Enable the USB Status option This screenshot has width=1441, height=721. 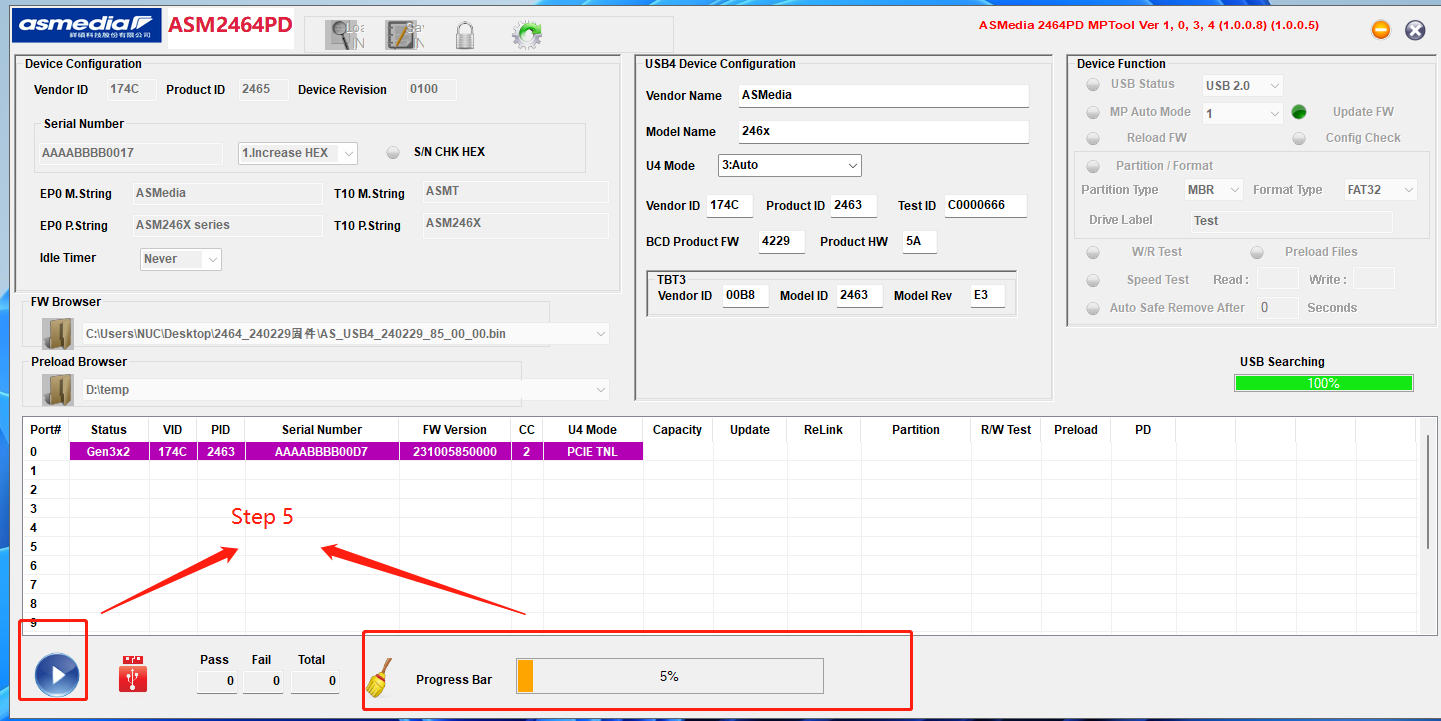[x=1093, y=85]
